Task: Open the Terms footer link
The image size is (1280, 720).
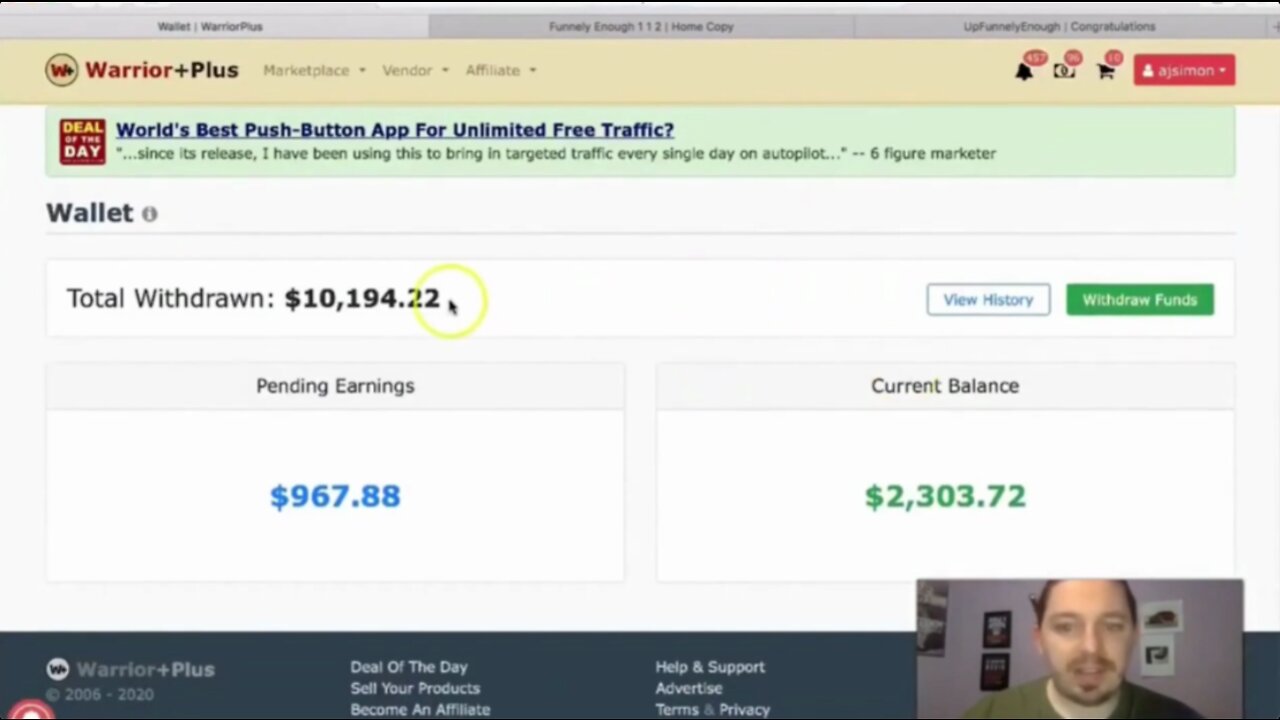Action: point(677,709)
